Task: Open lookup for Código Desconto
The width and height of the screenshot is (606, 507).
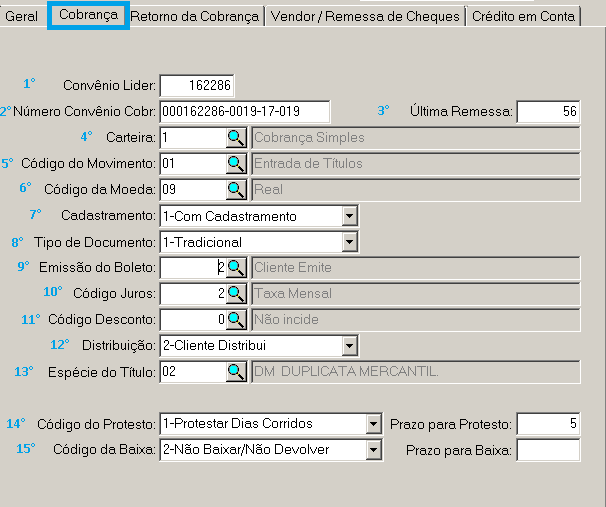Action: pyautogui.click(x=235, y=319)
